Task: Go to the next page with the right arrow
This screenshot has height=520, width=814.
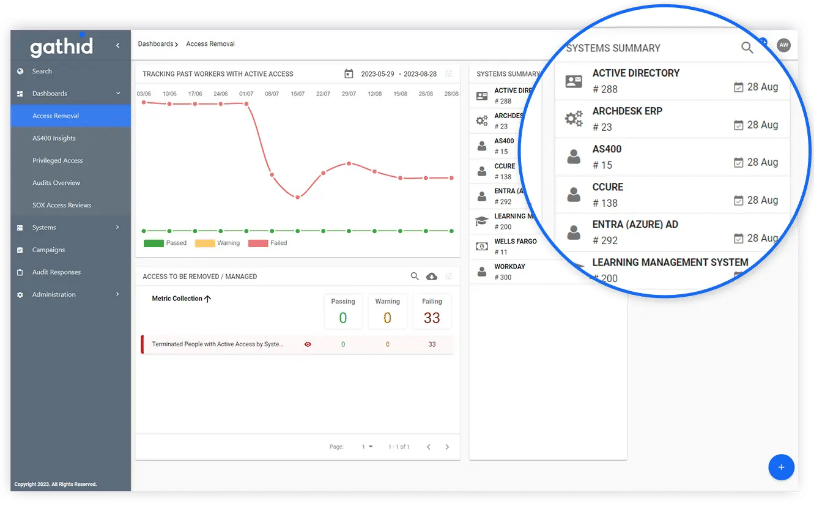Action: coord(447,447)
